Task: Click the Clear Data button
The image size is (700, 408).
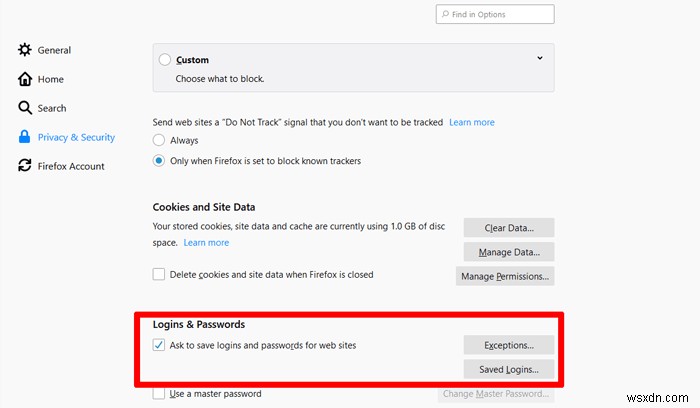Action: click(x=509, y=228)
